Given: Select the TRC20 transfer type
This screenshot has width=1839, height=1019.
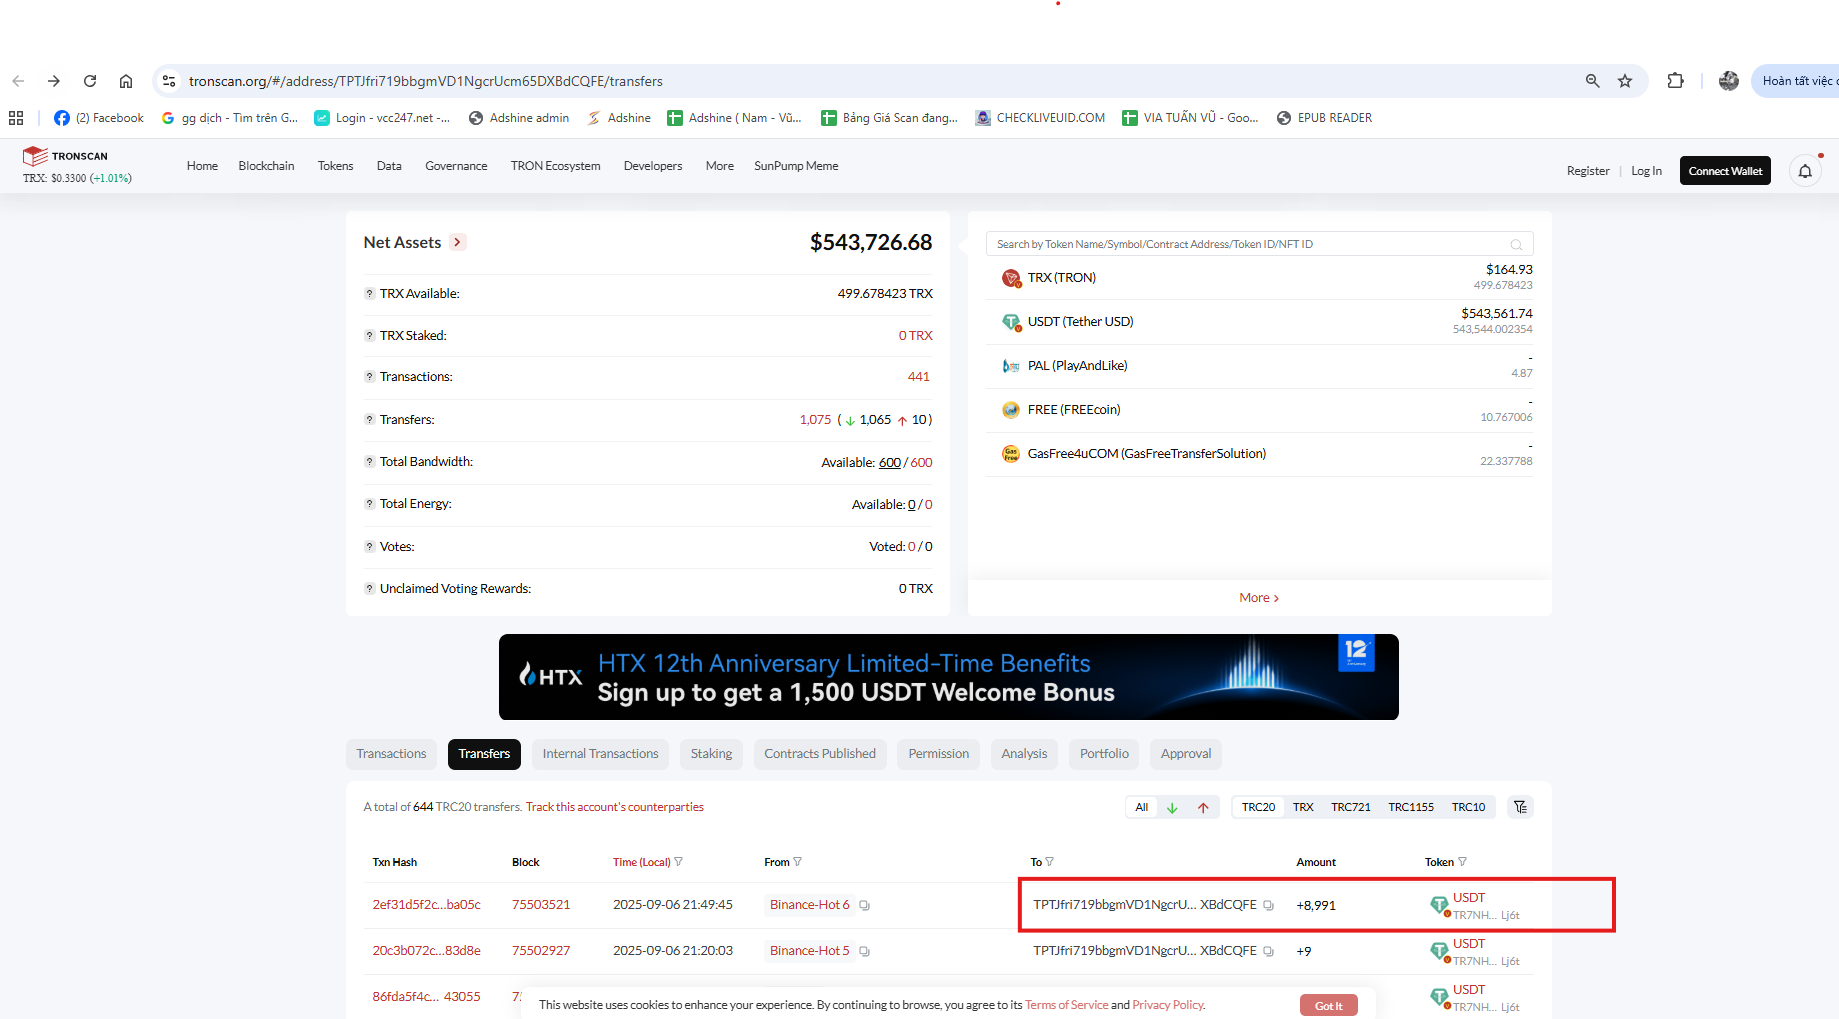Looking at the screenshot, I should (1258, 807).
